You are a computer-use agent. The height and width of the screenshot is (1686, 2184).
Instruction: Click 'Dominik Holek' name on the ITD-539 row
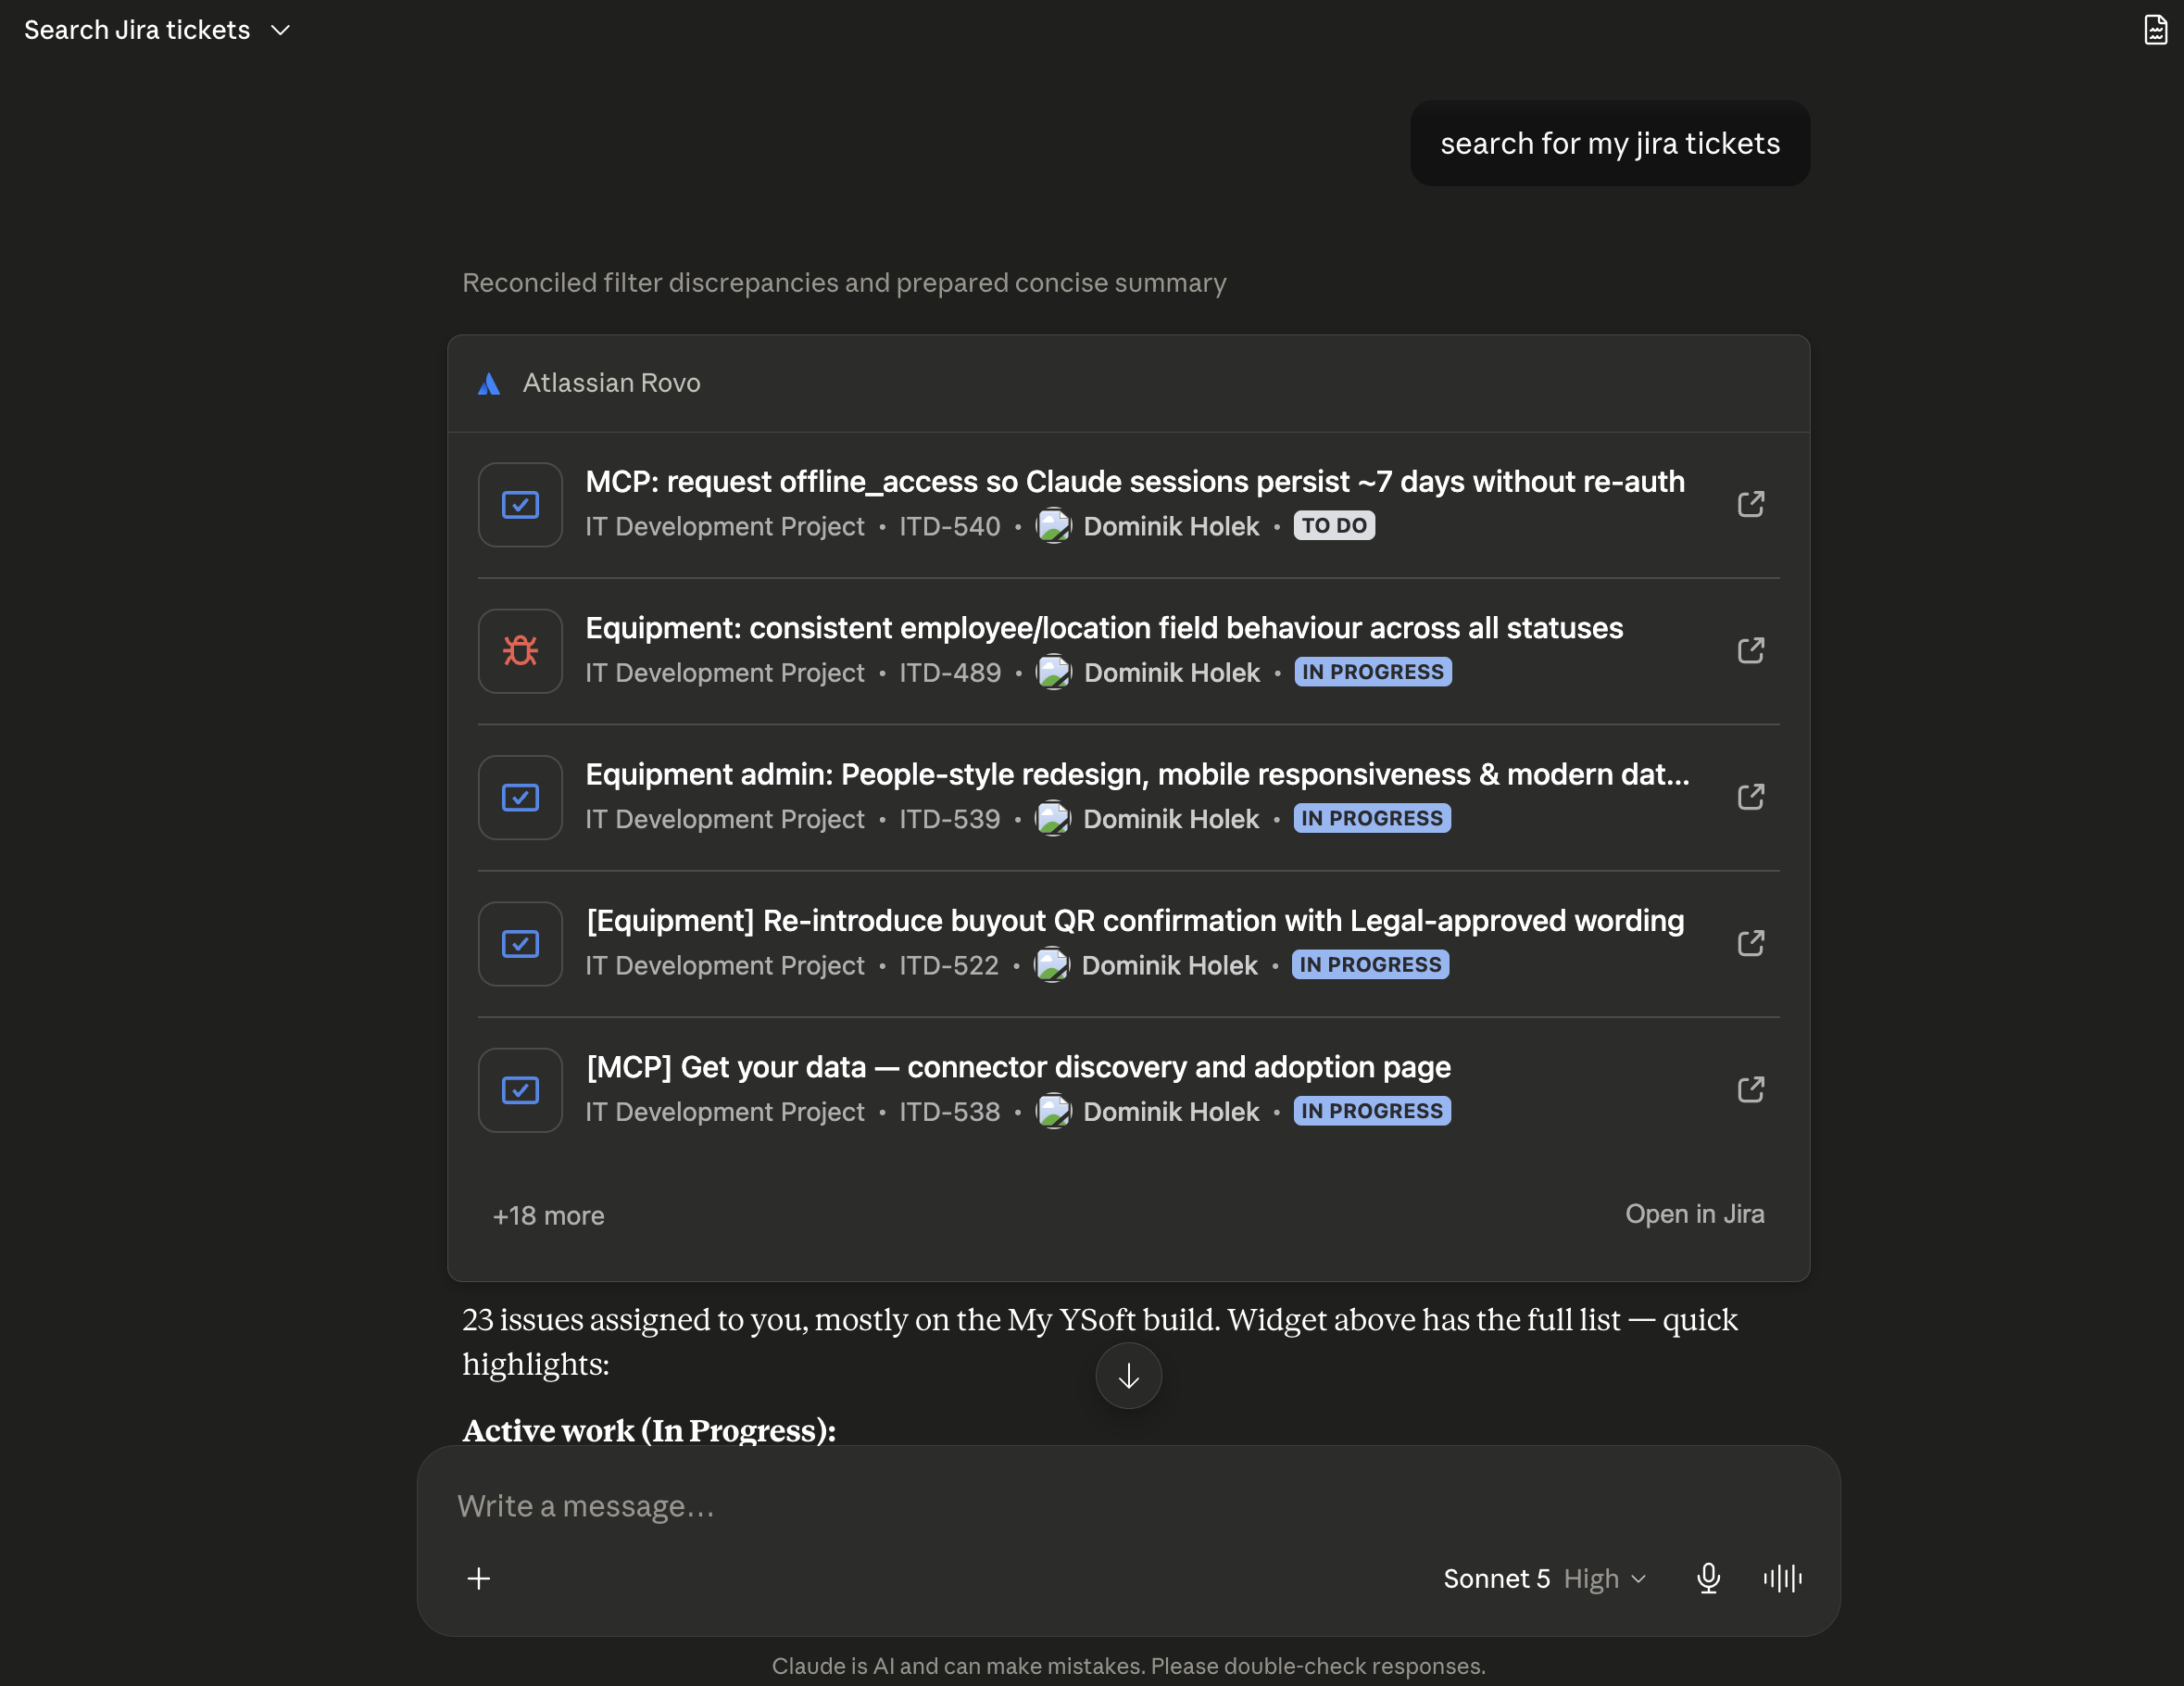1171,819
